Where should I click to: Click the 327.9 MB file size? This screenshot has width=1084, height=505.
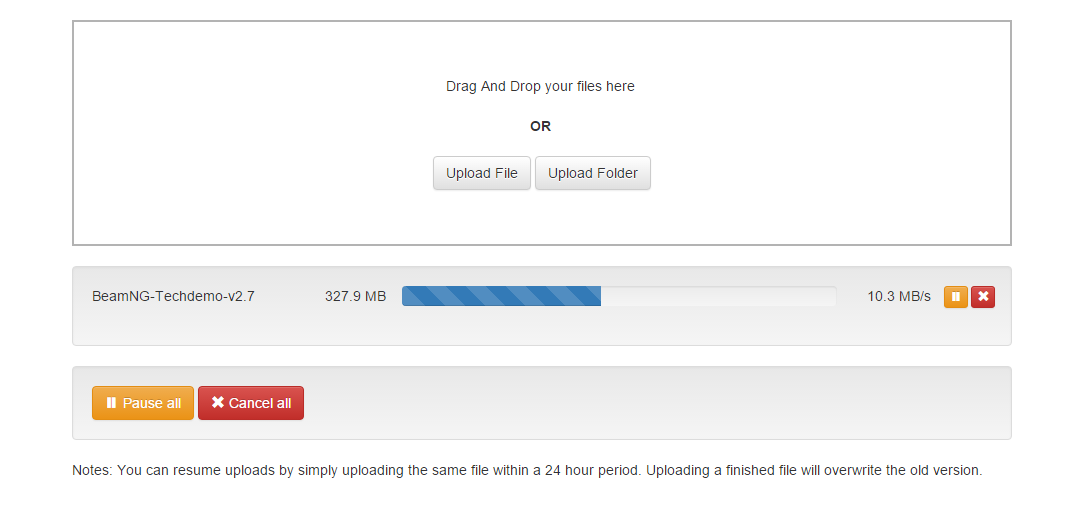(355, 297)
